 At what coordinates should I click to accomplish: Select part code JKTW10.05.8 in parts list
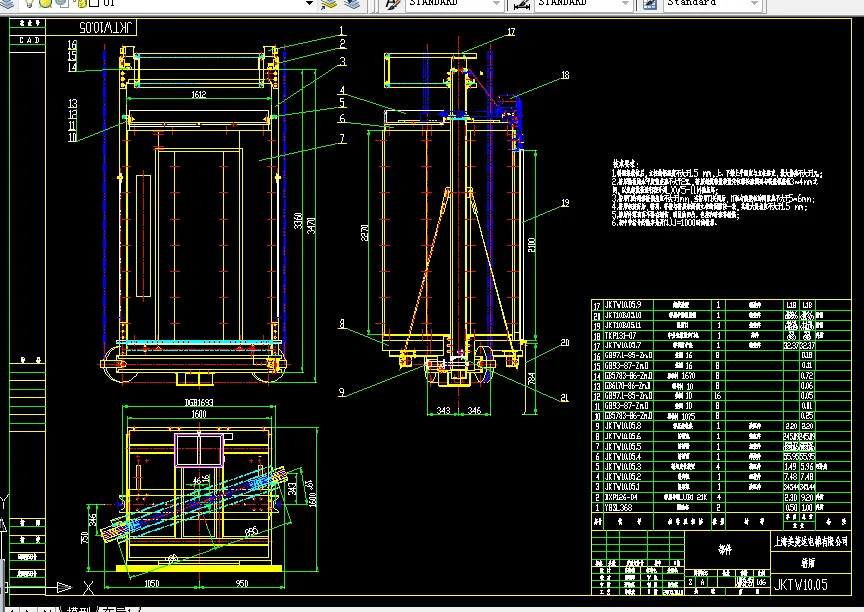(623, 426)
